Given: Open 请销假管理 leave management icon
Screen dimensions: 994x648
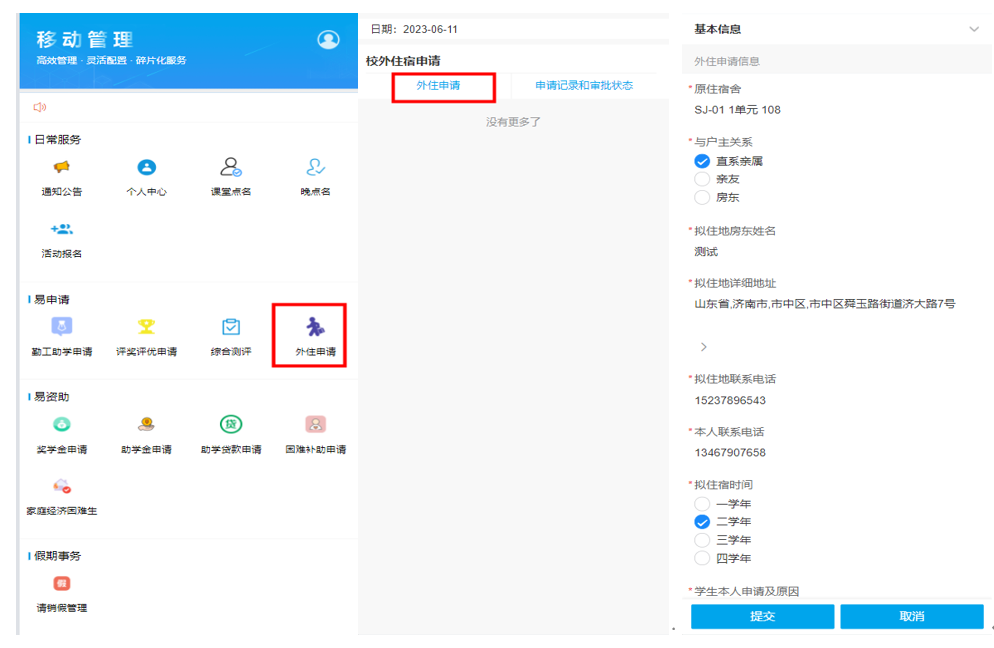Looking at the screenshot, I should pos(62,584).
